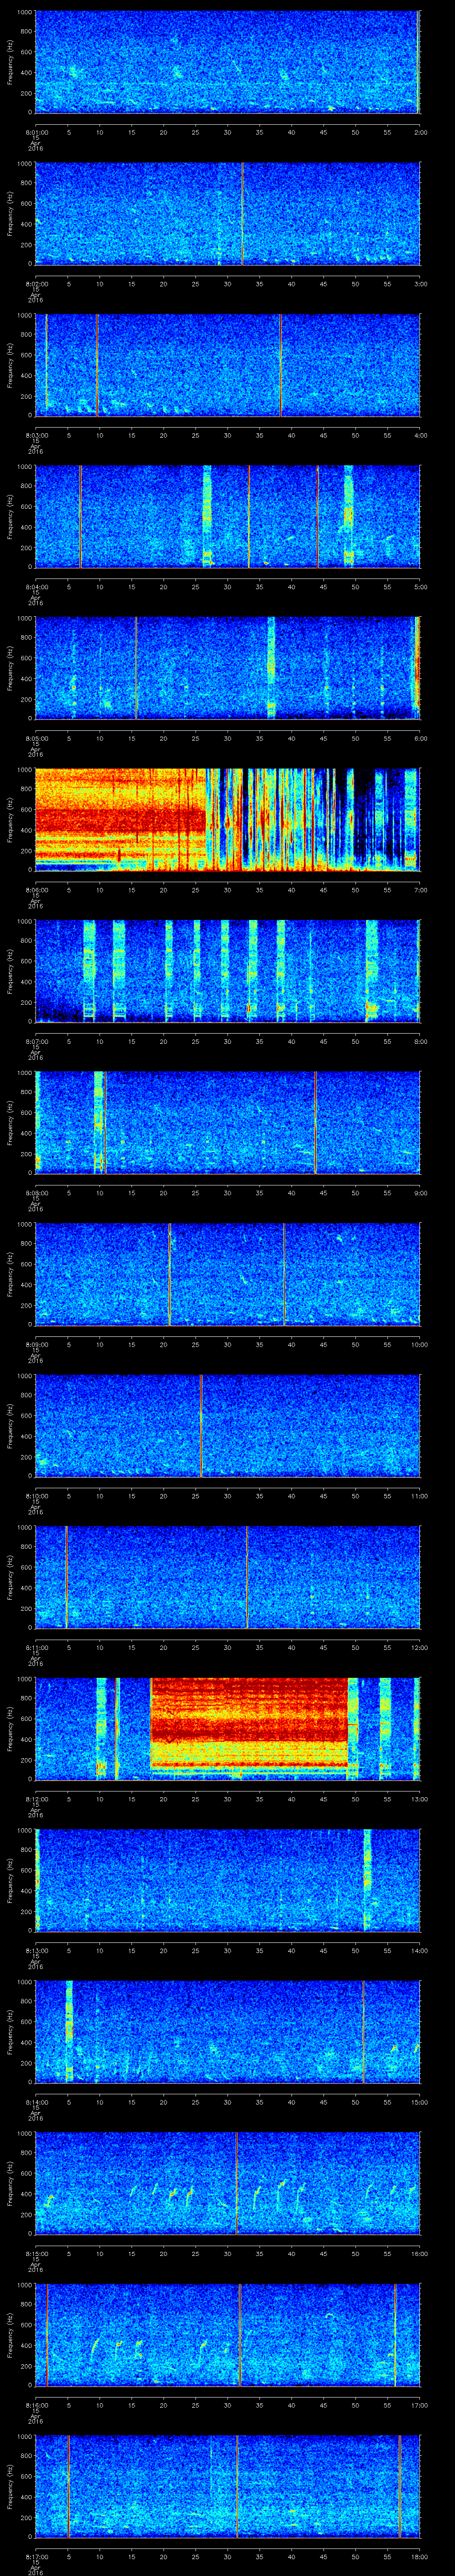Viewport: 455px width, 2576px height.
Task: Click the red vertical line in the 8:02:00 spectrogram
Action: [242, 214]
